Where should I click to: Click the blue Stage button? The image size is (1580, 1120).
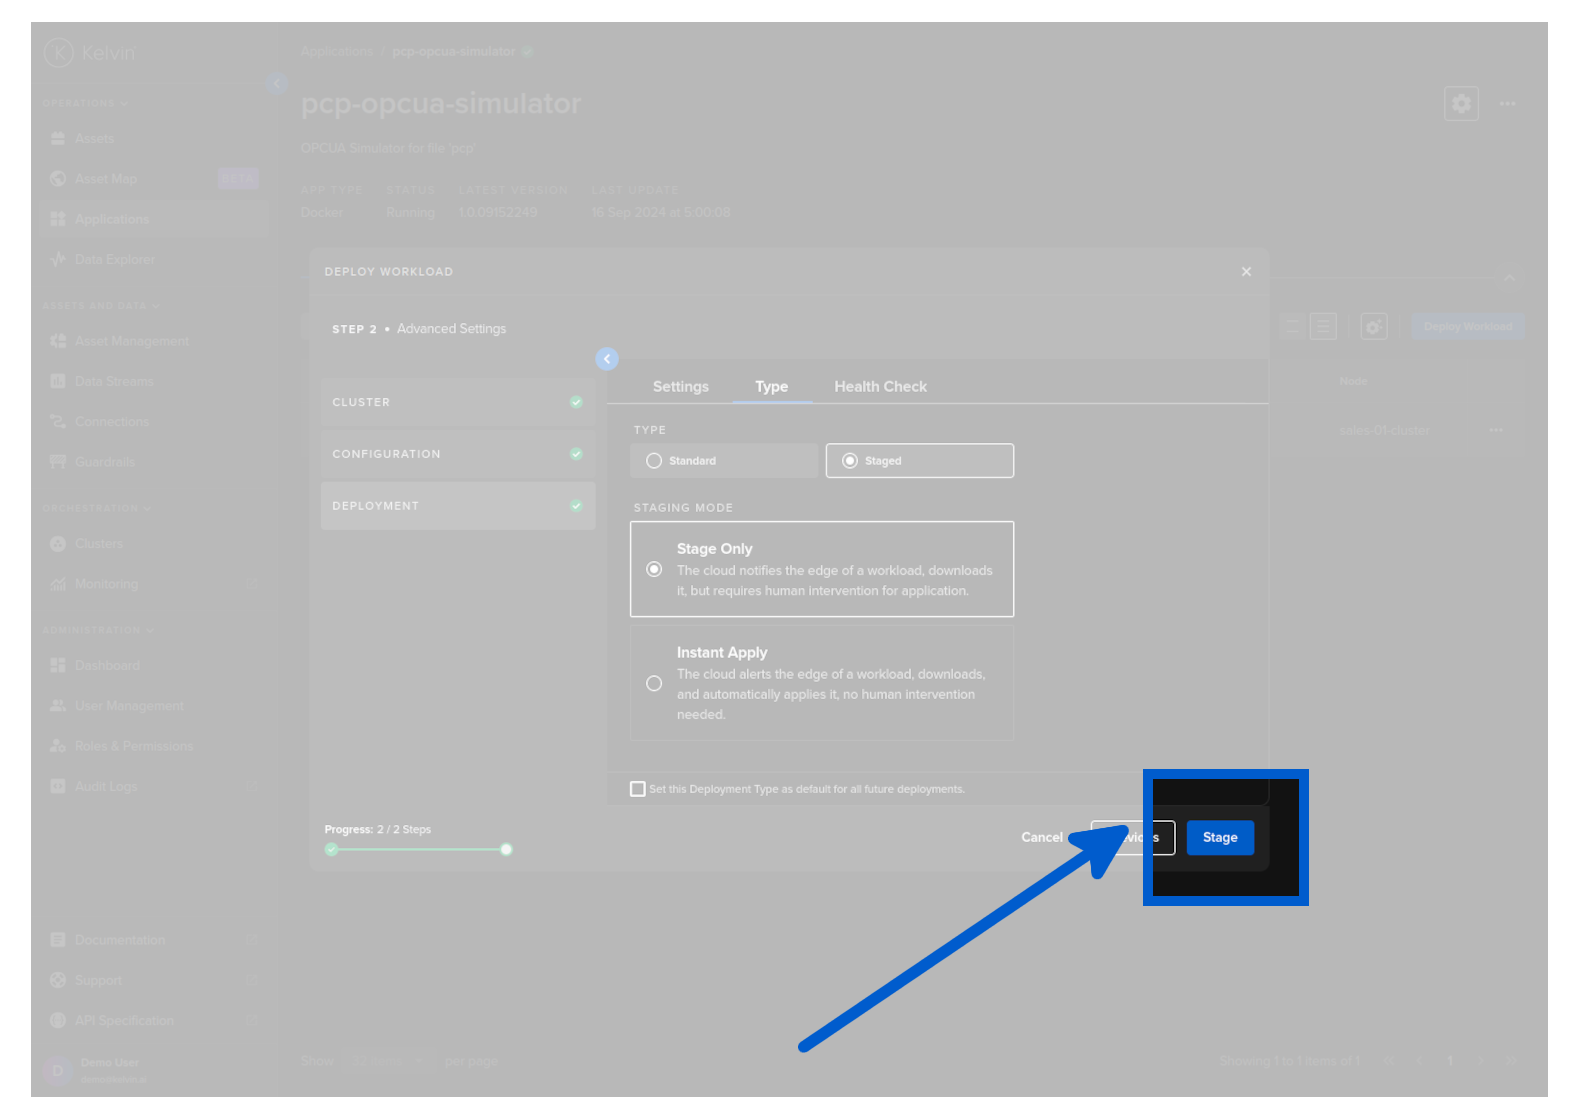coord(1219,838)
